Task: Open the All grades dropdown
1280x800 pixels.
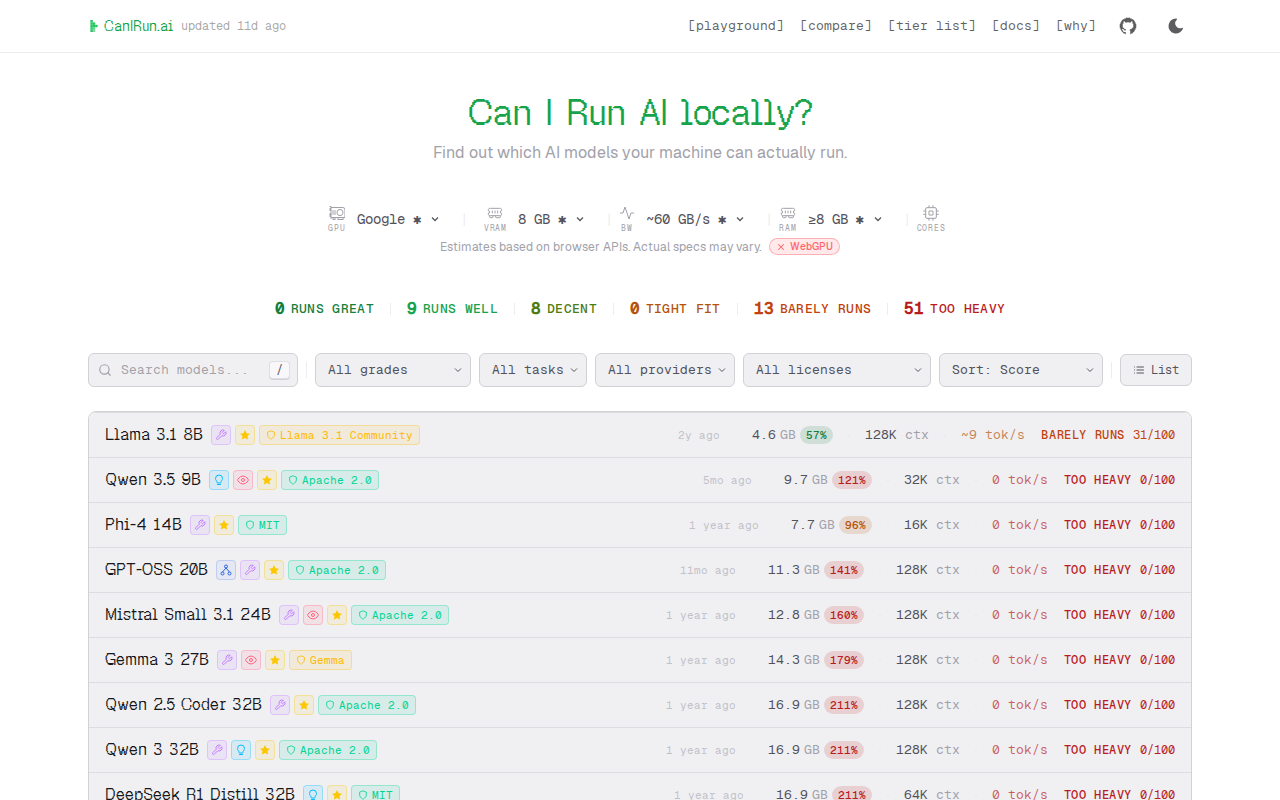Action: click(393, 370)
